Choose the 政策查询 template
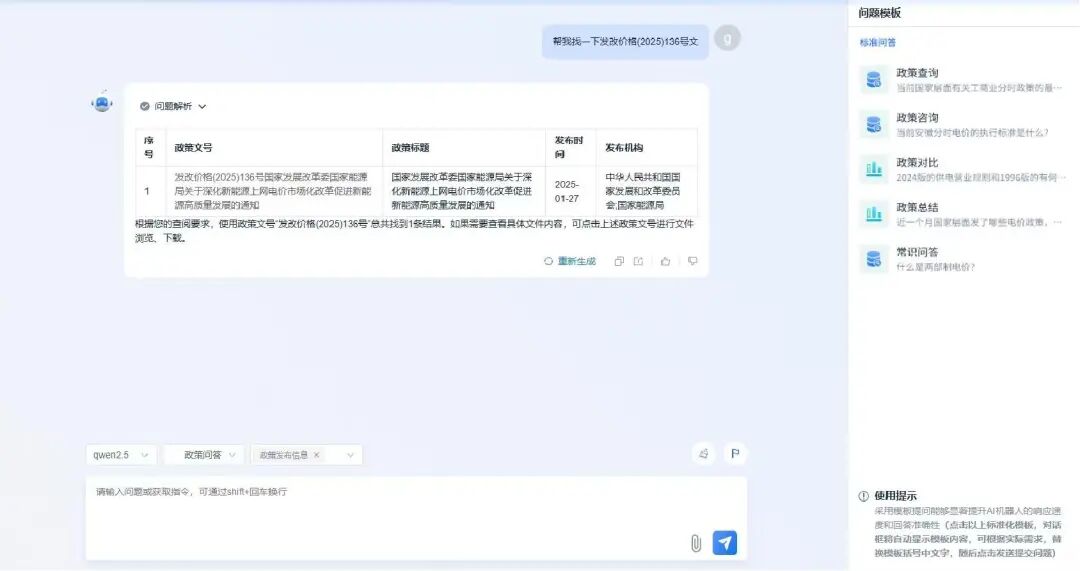Viewport: 1080px width, 571px height. (x=962, y=80)
